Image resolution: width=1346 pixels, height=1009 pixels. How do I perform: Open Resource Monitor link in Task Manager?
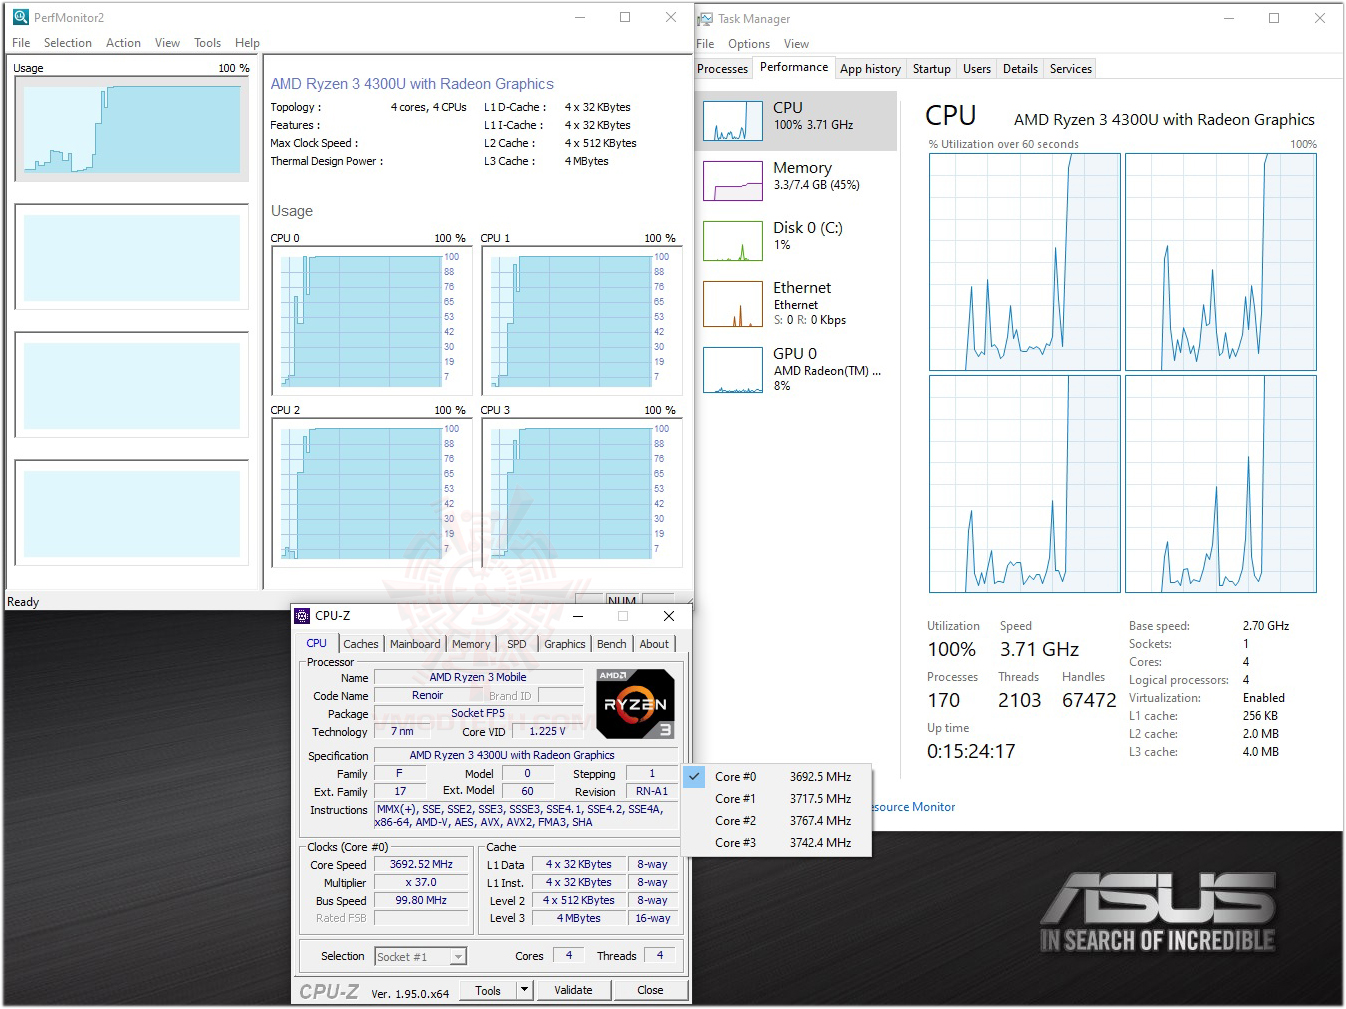pyautogui.click(x=914, y=807)
